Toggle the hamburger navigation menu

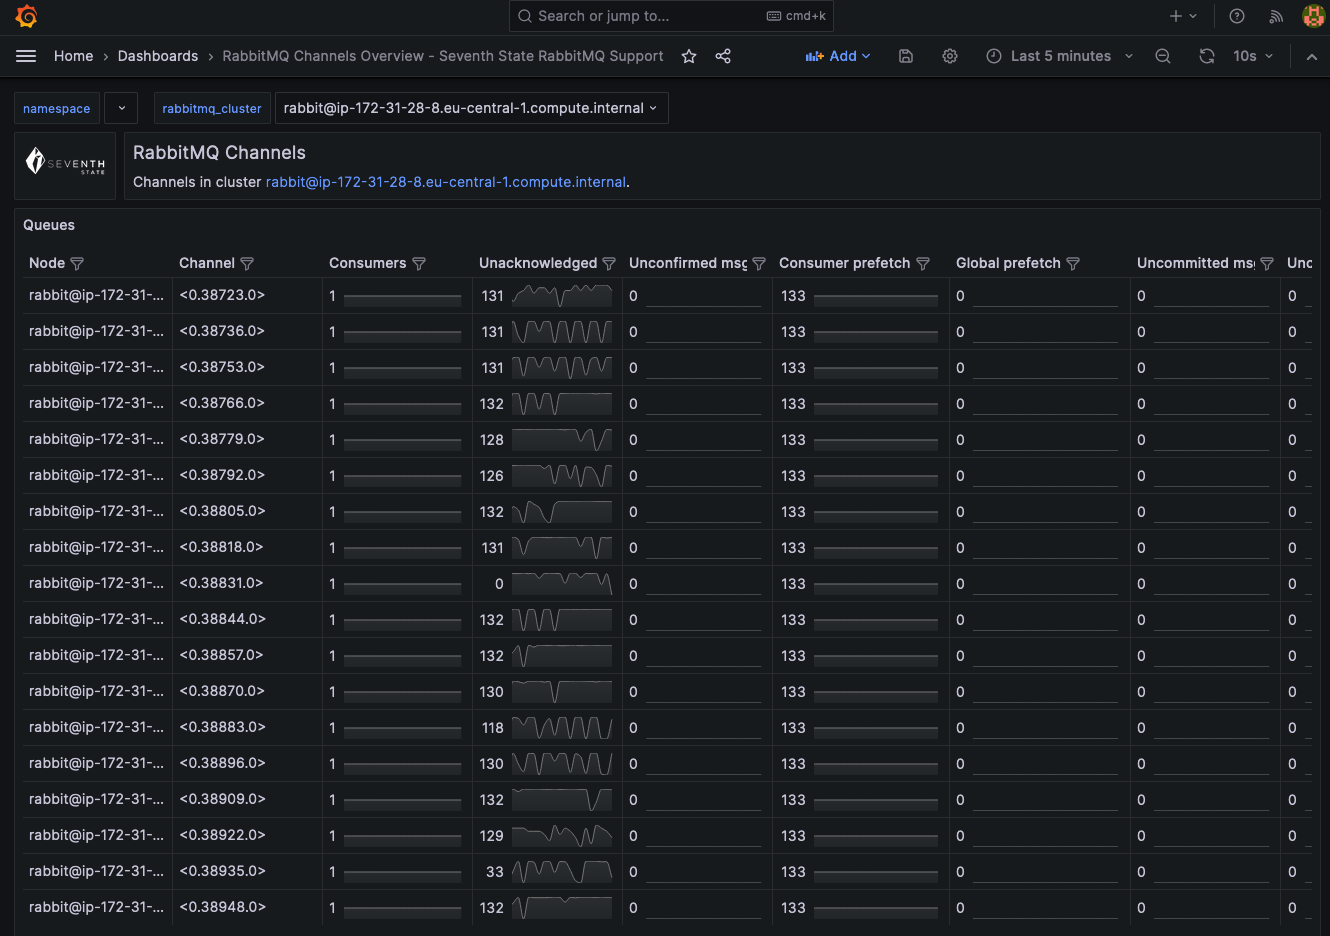26,56
